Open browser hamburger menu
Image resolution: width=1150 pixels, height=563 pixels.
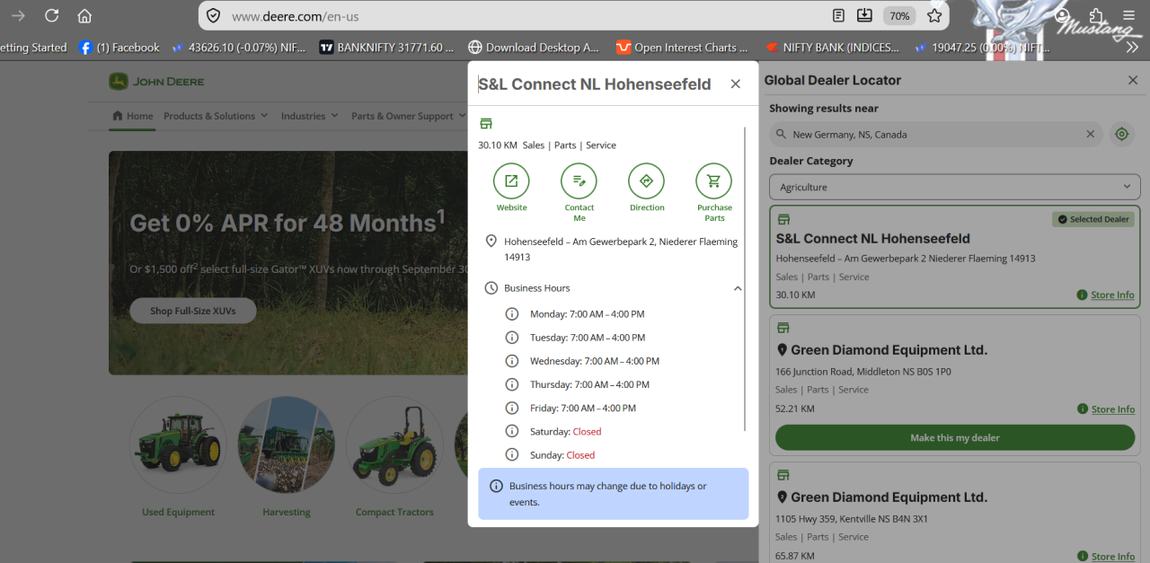[x=1129, y=15]
